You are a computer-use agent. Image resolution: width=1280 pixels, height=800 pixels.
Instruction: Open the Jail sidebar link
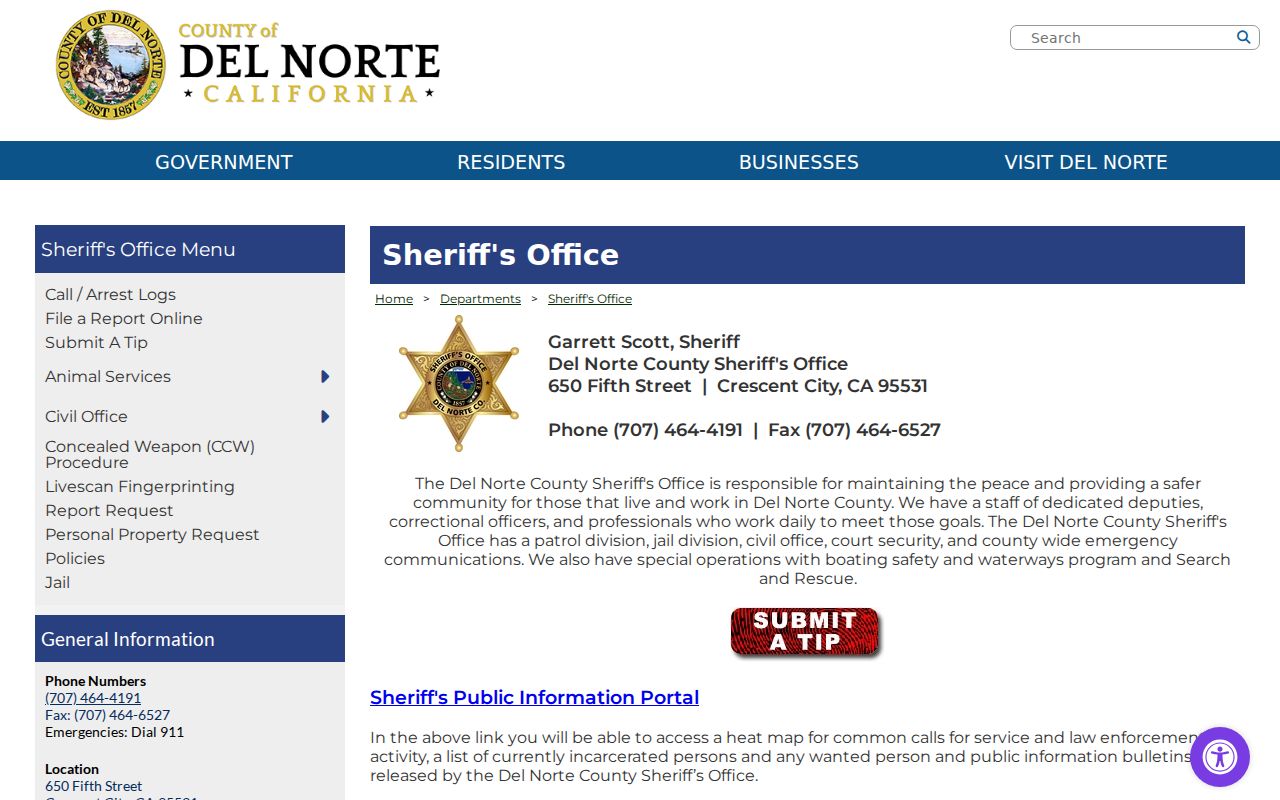tap(57, 582)
